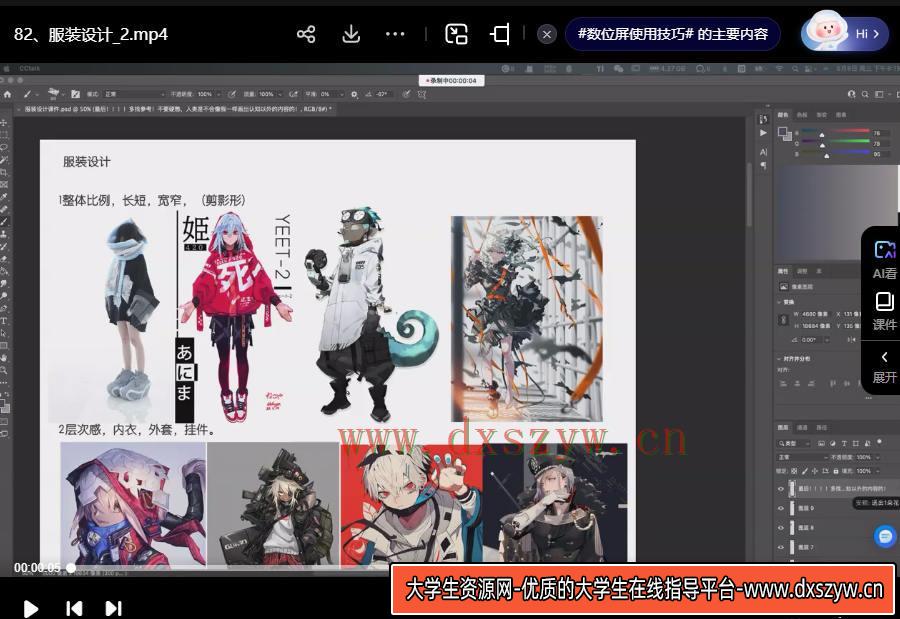This screenshot has height=619, width=900.
Task: Open the Hi assistant avatar button
Action: [x=844, y=34]
